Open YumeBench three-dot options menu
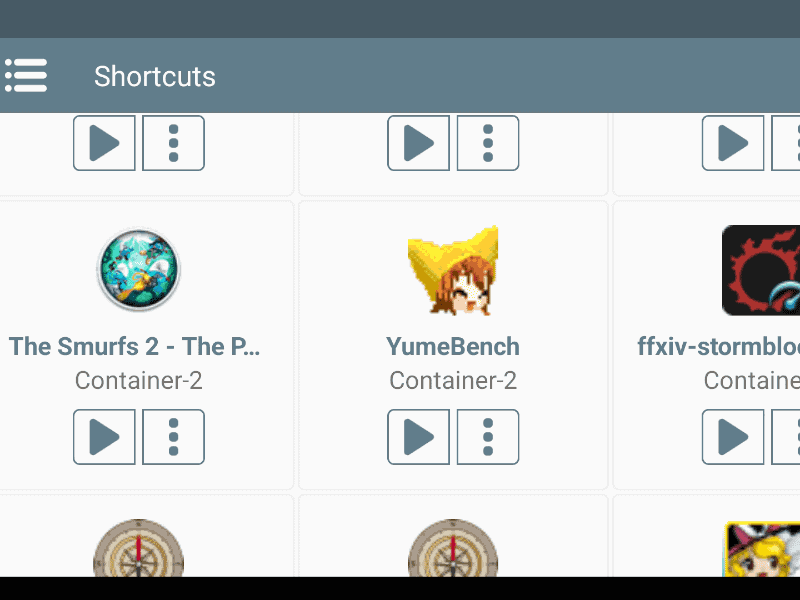This screenshot has height=600, width=800. point(488,437)
